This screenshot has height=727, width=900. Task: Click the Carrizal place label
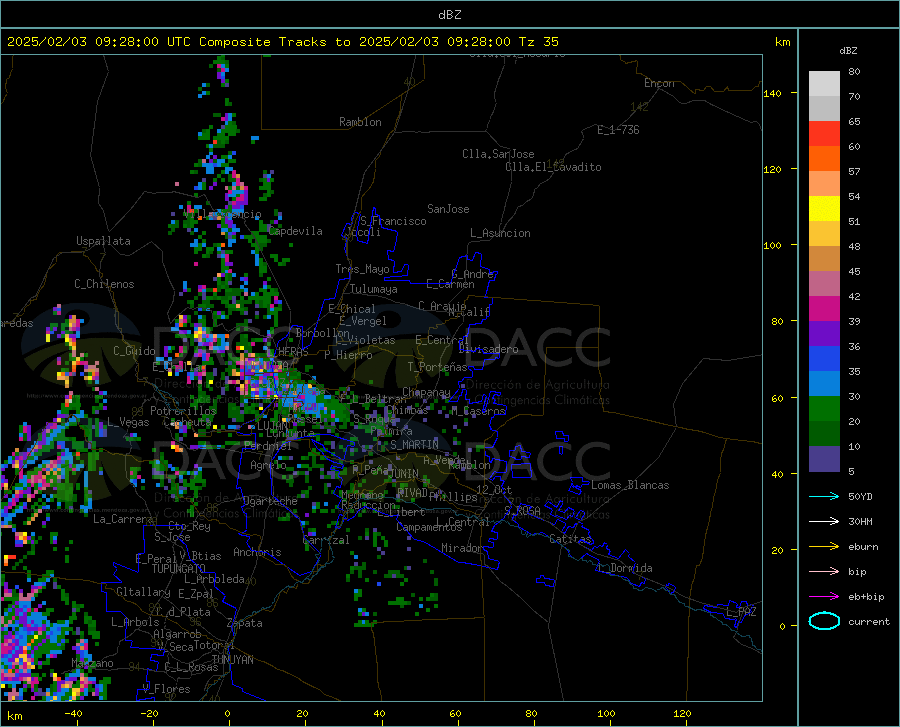coord(326,540)
